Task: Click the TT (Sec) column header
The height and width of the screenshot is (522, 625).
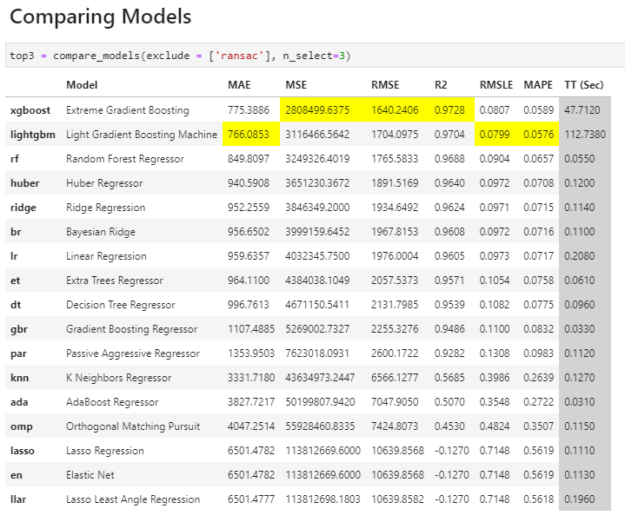Action: point(584,85)
